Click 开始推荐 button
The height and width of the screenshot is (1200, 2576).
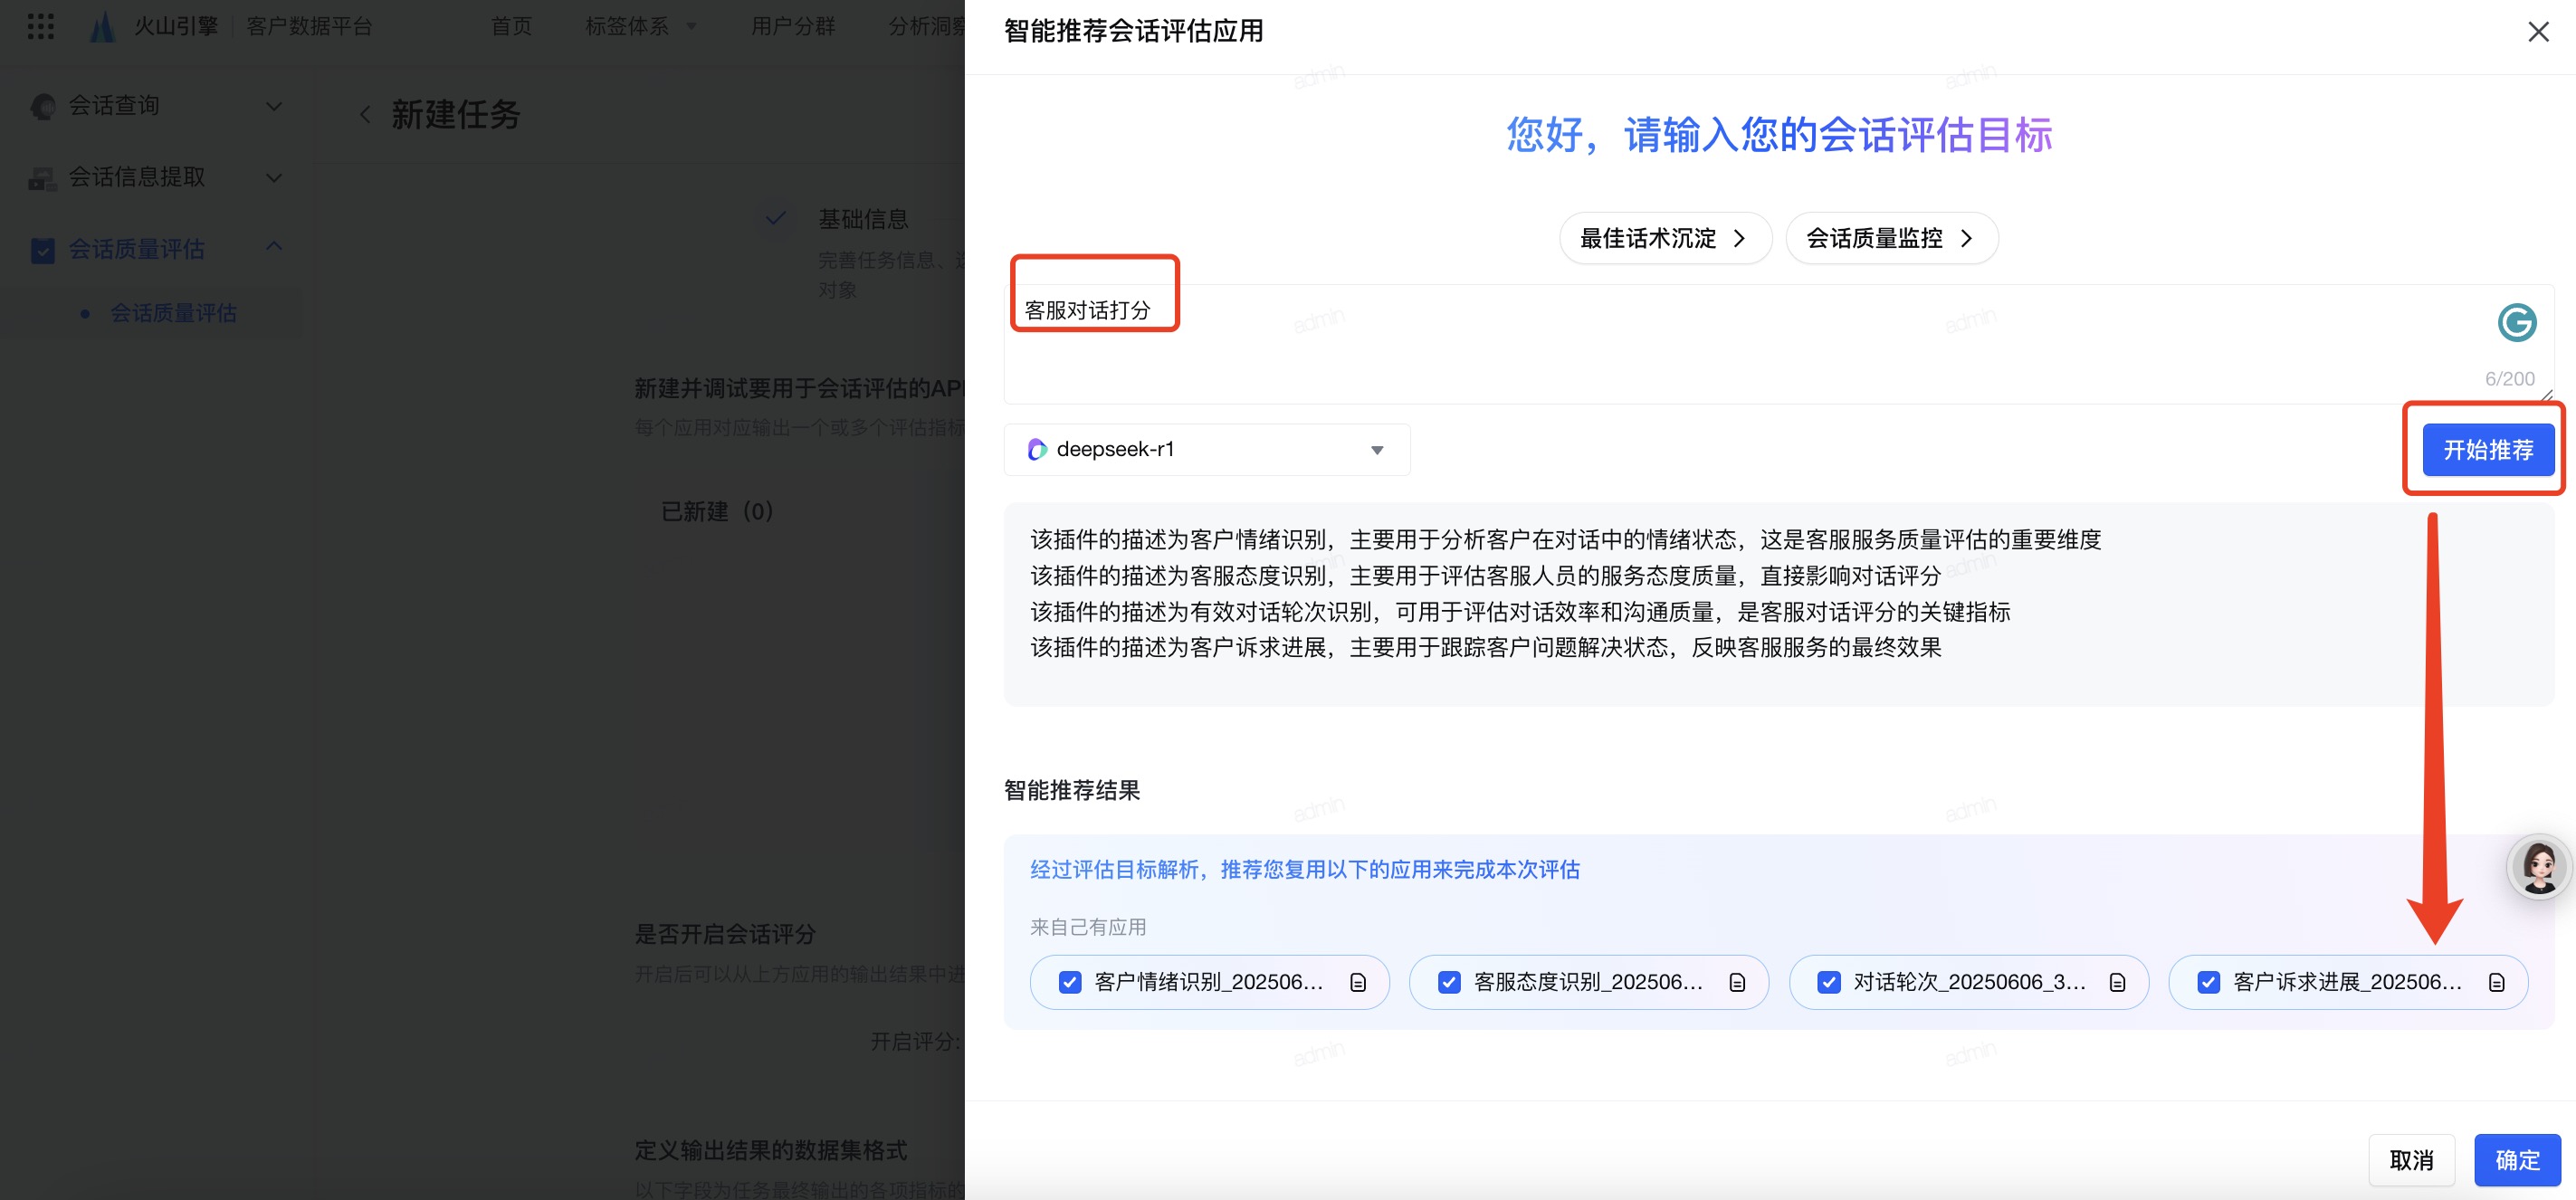pyautogui.click(x=2487, y=450)
